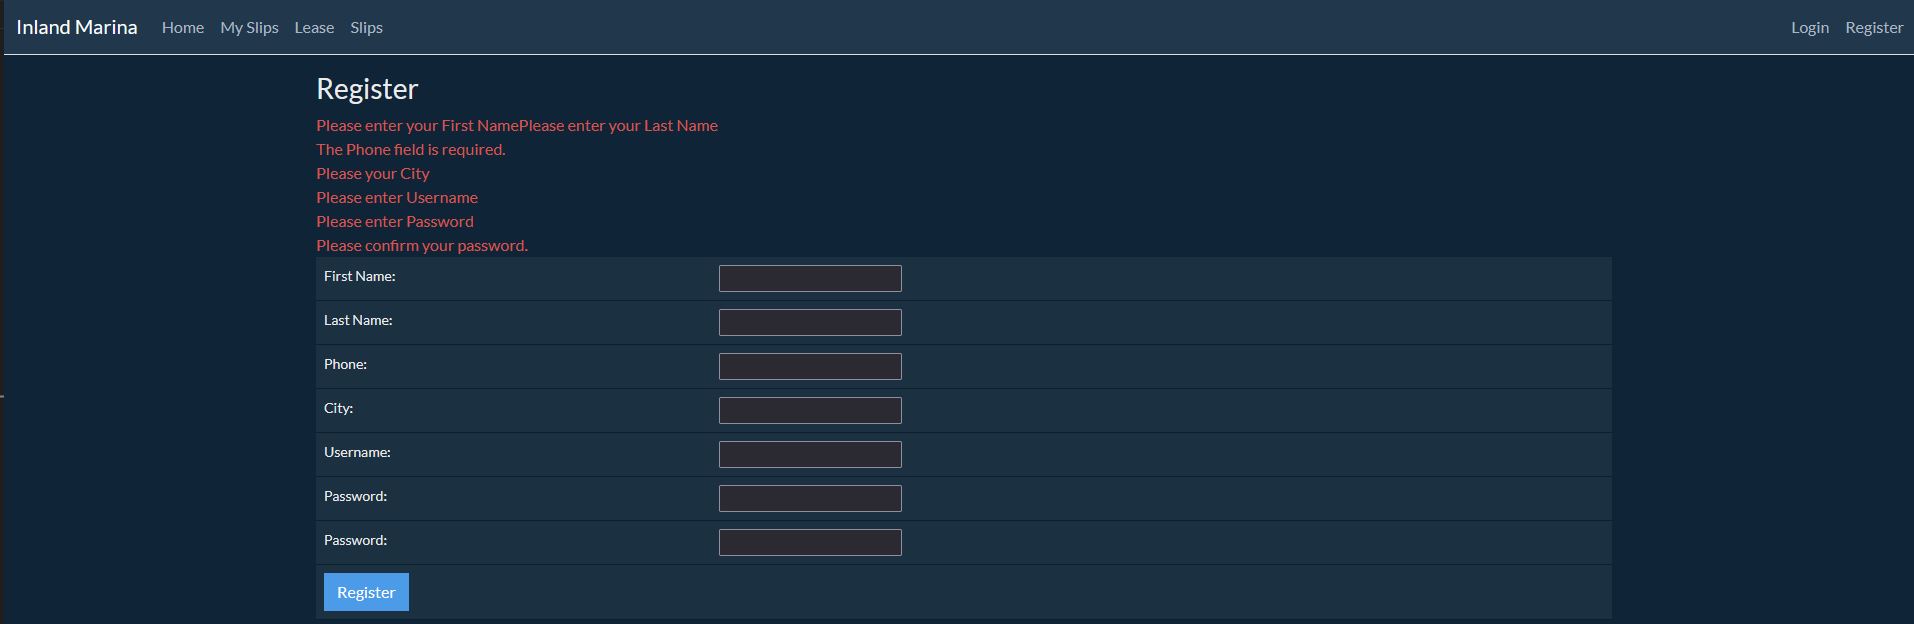Focus the First Name text field
This screenshot has width=1914, height=624.
(810, 279)
